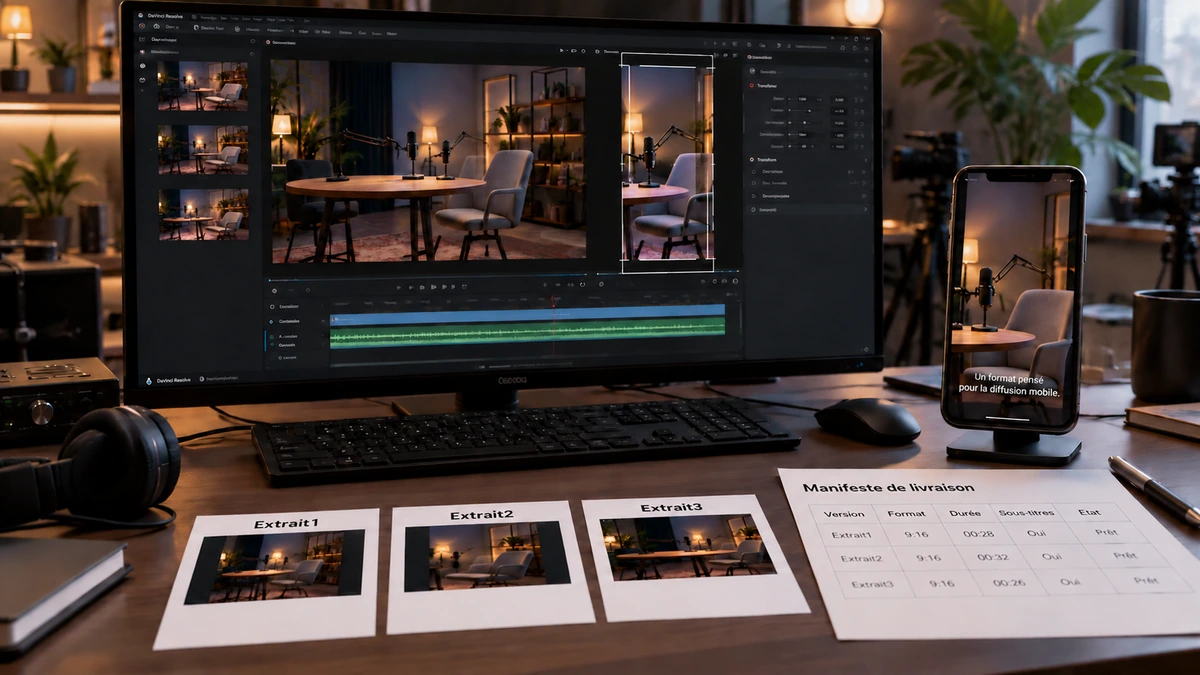The height and width of the screenshot is (675, 1200).
Task: Click the red playhead marker on the timeline
Action: (553, 300)
